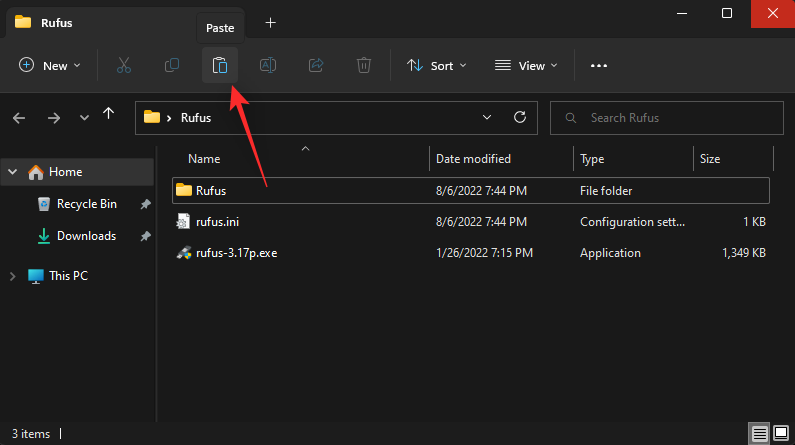Click in the Search Rufus field
Viewport: 795px width, 445px height.
click(667, 118)
